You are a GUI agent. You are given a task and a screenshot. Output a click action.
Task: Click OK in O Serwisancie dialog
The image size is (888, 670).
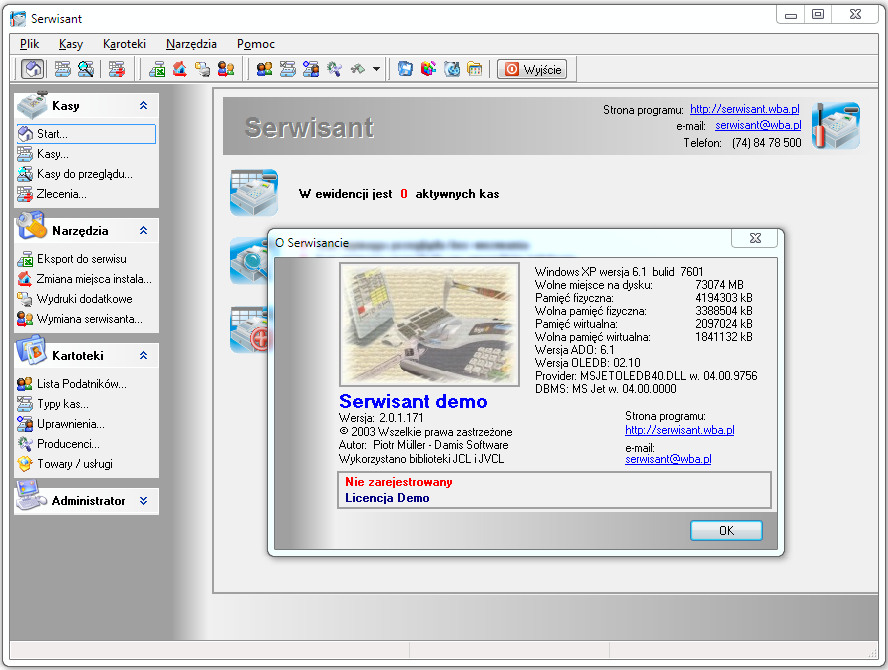tap(726, 531)
